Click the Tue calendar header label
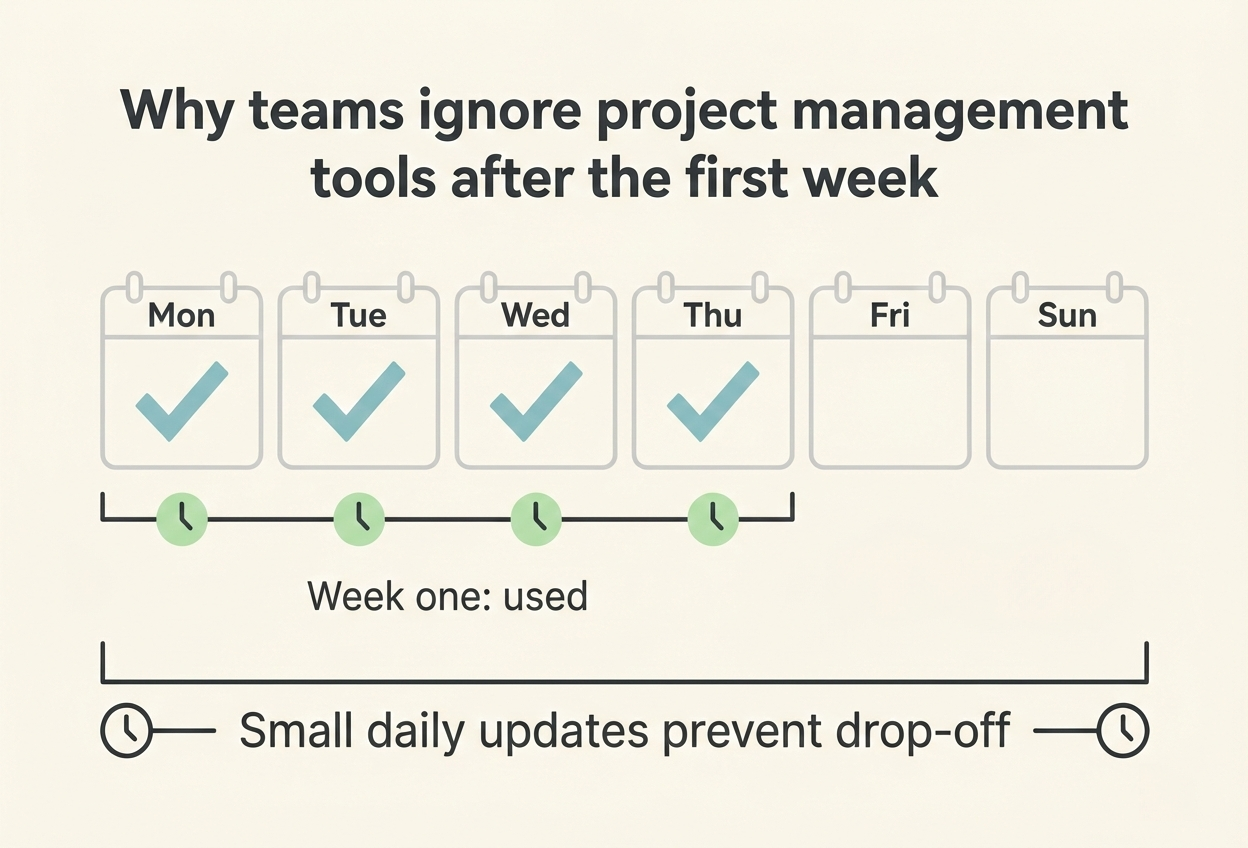 pos(358,315)
